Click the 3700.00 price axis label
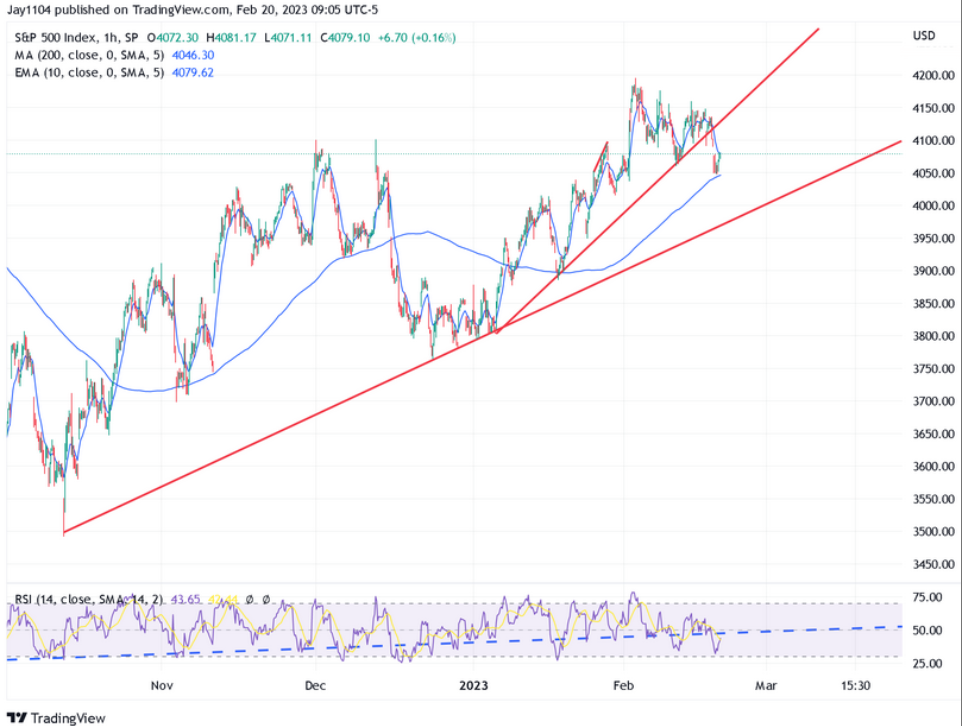Viewport: 962px width, 726px height. coord(934,401)
